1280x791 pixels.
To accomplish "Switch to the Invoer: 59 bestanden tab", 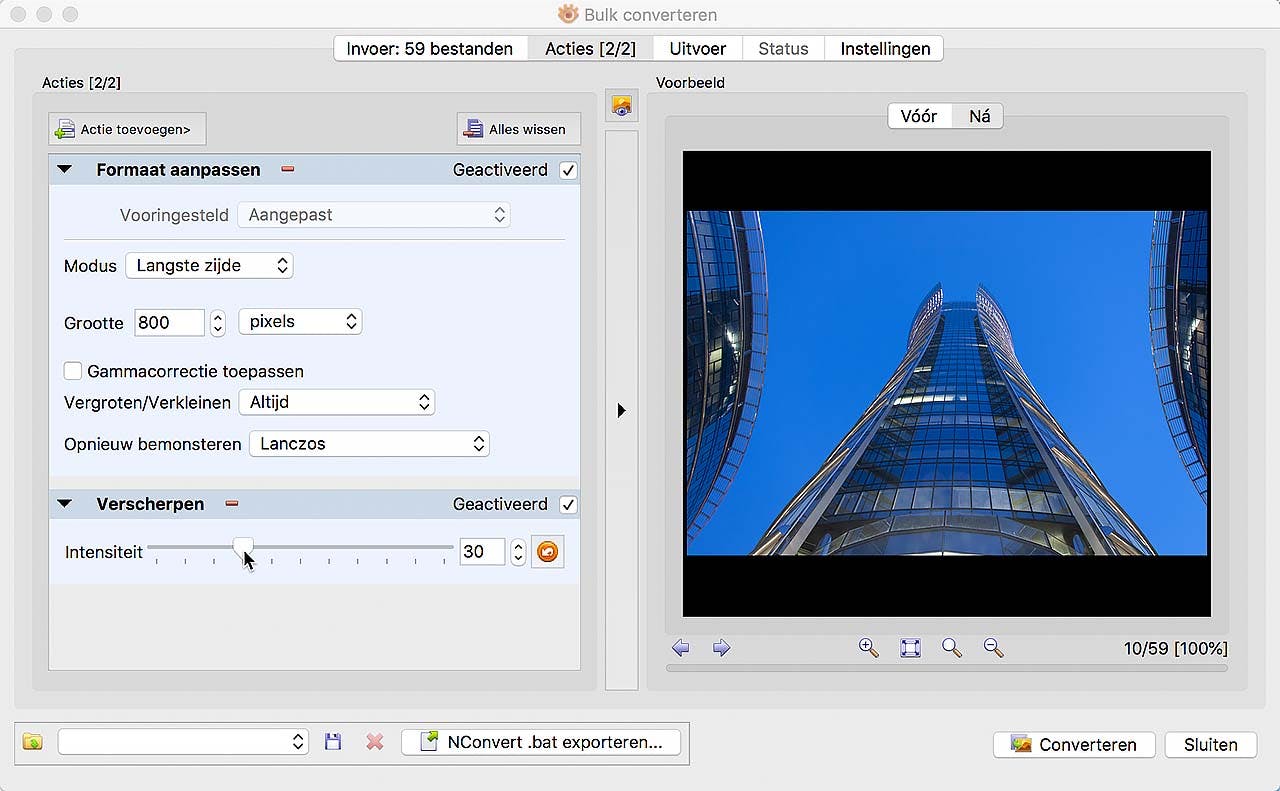I will [x=430, y=48].
